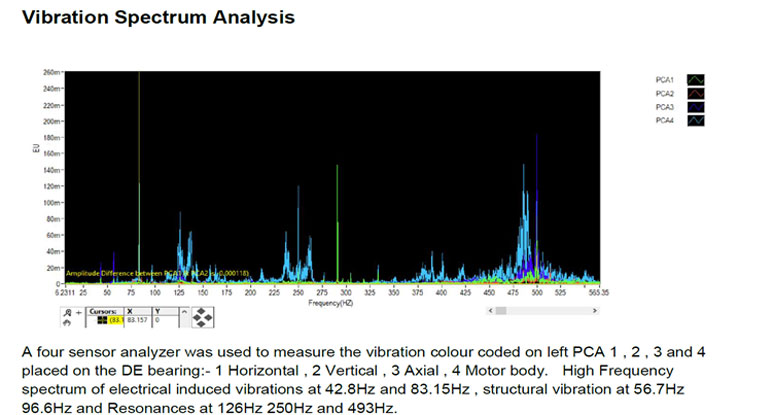Click the cursor mover diamond pad
The image size is (774, 415).
(x=202, y=317)
